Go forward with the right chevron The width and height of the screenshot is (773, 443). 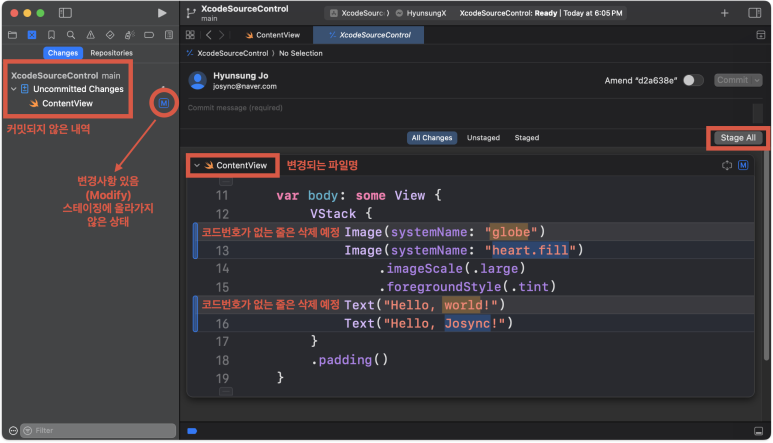coord(221,35)
